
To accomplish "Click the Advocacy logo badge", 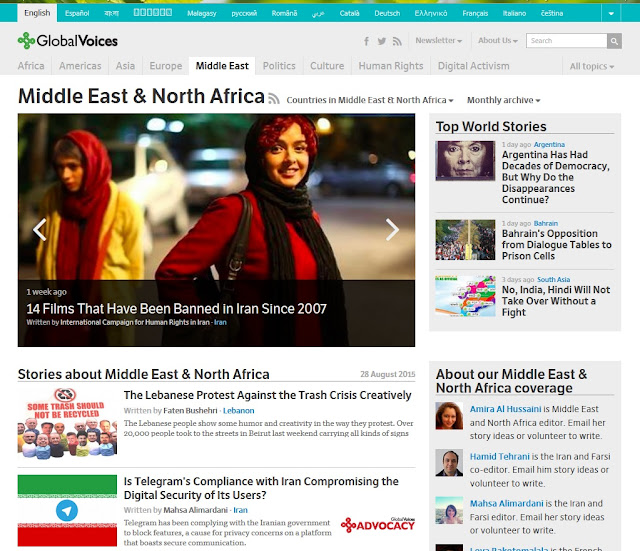I will pos(378,525).
